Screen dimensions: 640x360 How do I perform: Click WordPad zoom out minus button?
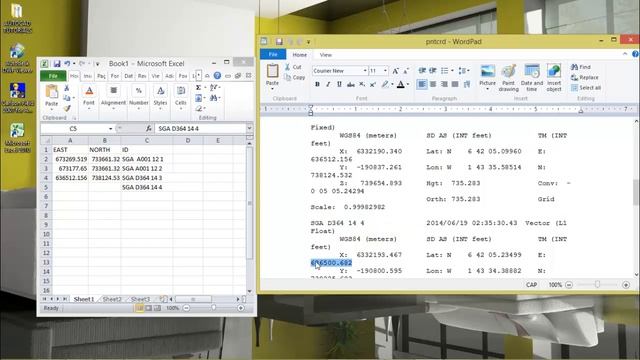click(x=569, y=285)
